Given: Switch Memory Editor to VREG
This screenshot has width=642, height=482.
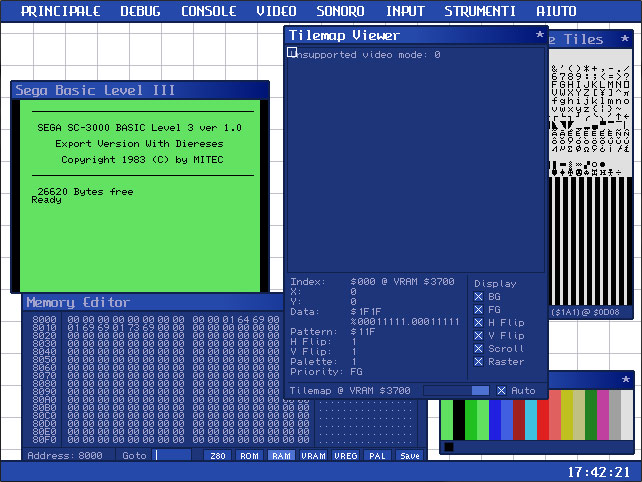Looking at the screenshot, I should pyautogui.click(x=346, y=456).
